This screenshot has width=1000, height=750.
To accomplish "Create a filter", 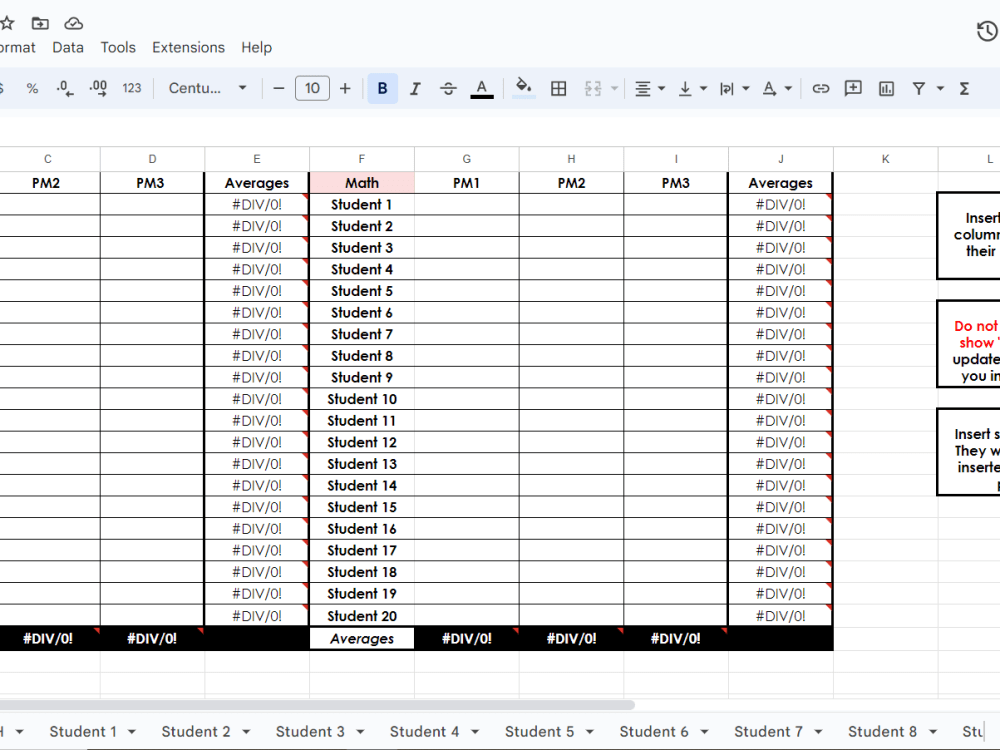I will pos(918,88).
